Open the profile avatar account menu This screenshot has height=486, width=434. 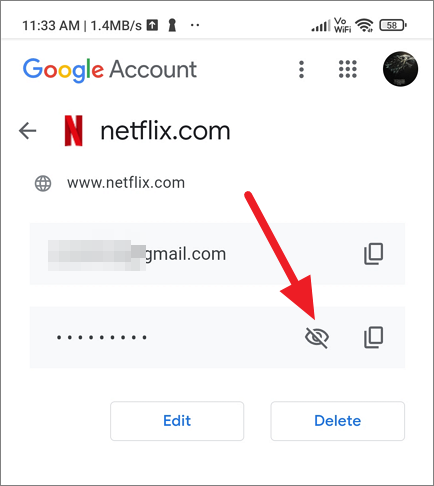pos(400,69)
